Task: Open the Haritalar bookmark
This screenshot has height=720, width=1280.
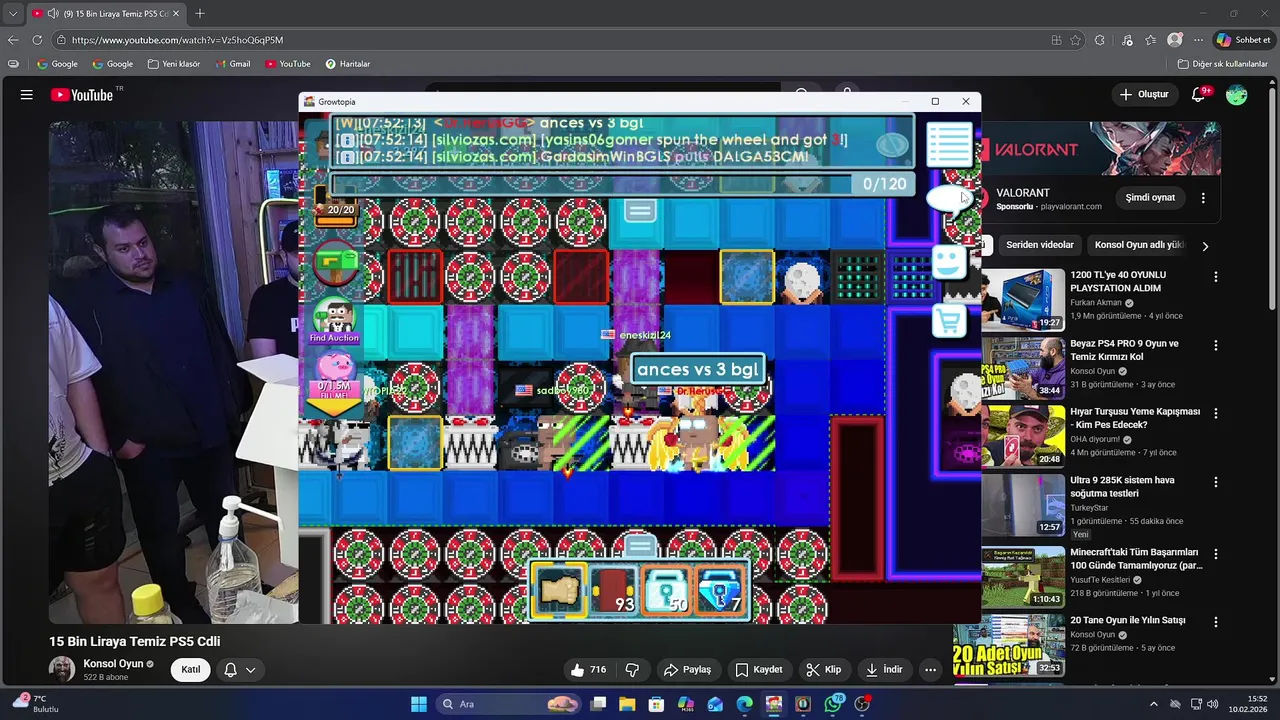Action: coord(347,64)
